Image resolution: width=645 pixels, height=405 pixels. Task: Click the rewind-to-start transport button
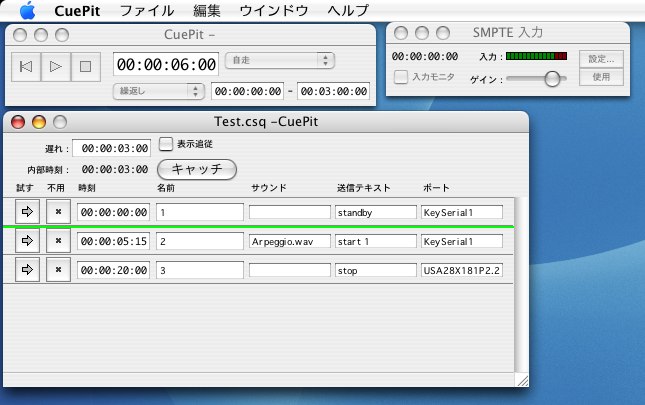click(26, 67)
